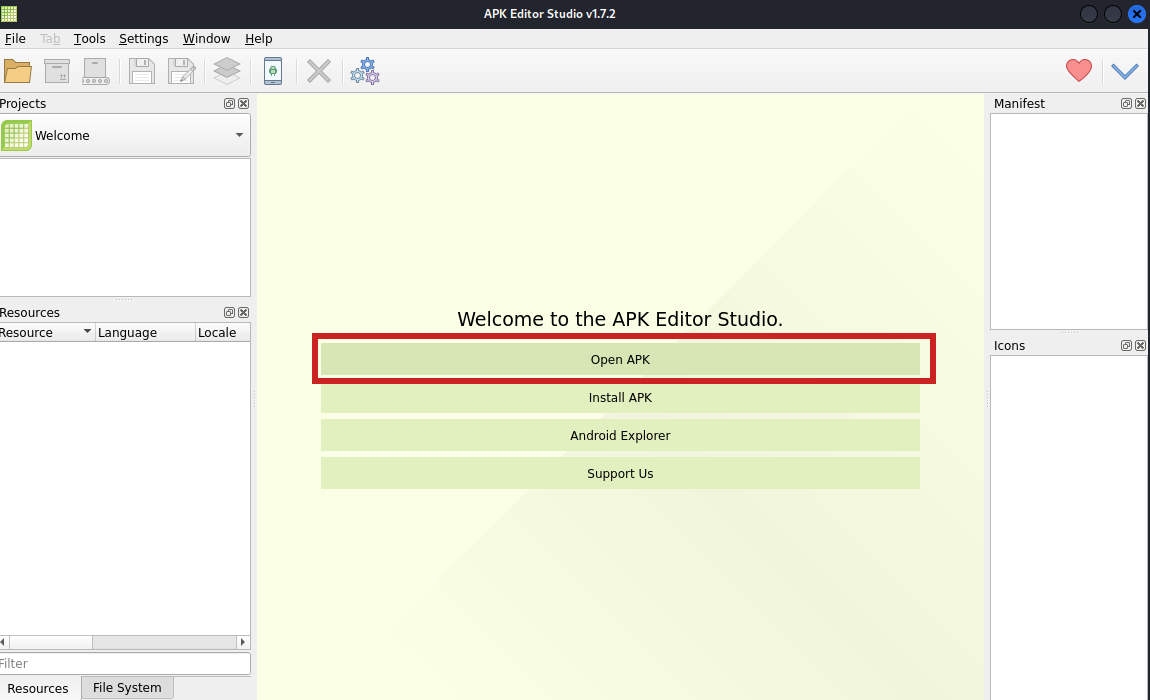Screen dimensions: 1150x700
Task: Click the resources horizontal scrollbar handle
Action: [x=50, y=642]
